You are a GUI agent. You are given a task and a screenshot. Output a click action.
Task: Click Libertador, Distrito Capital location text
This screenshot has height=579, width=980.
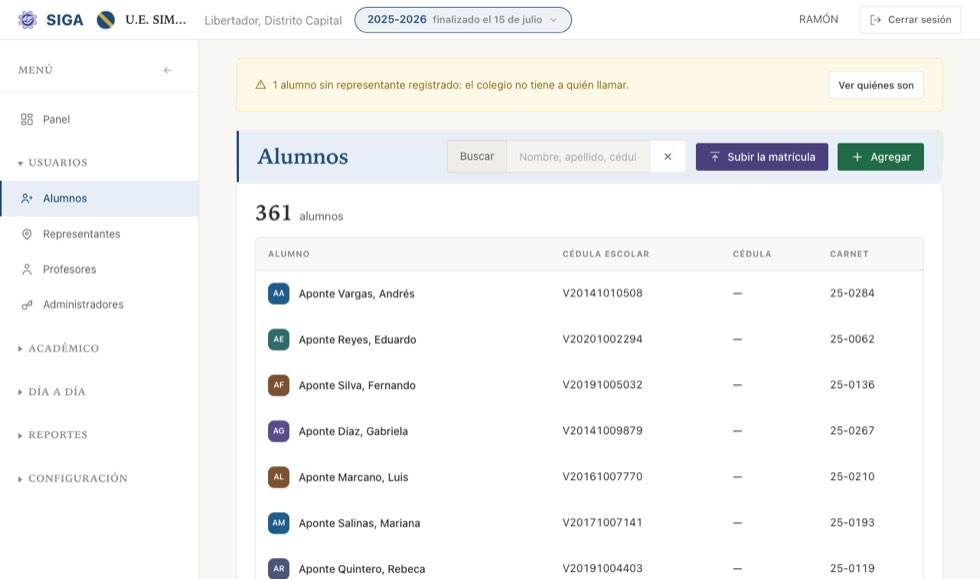(273, 21)
